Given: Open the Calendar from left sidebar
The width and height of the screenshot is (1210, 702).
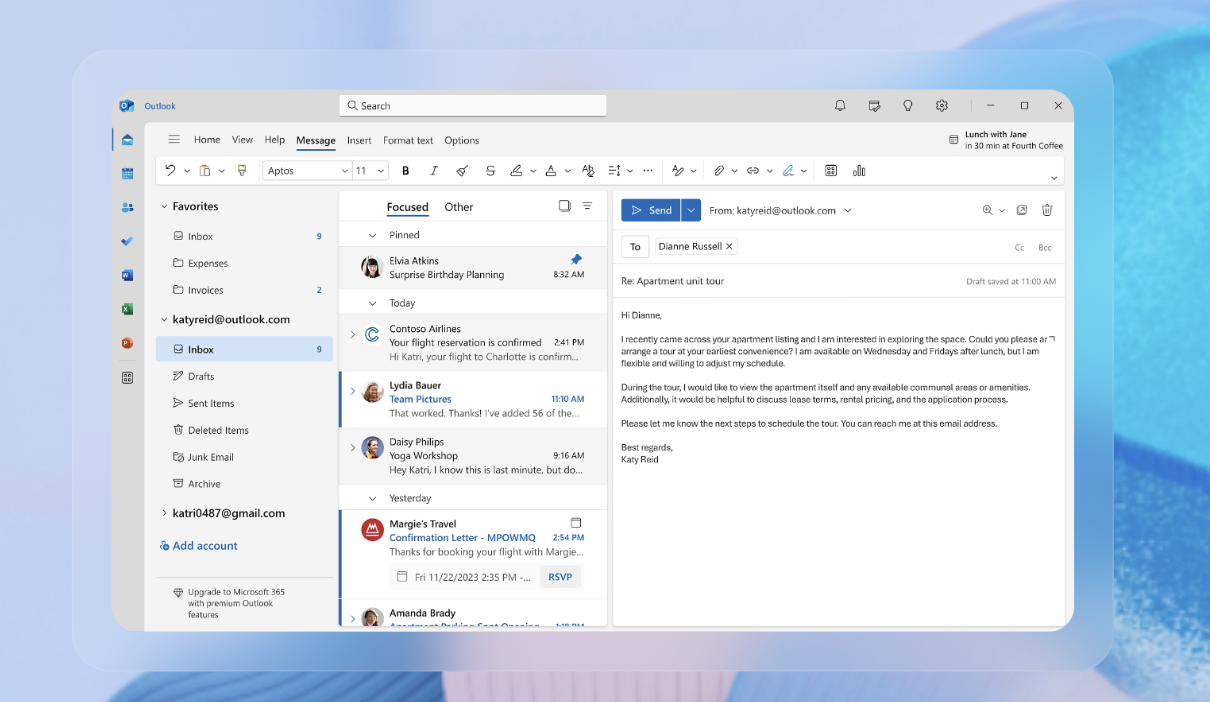Looking at the screenshot, I should 127,174.
